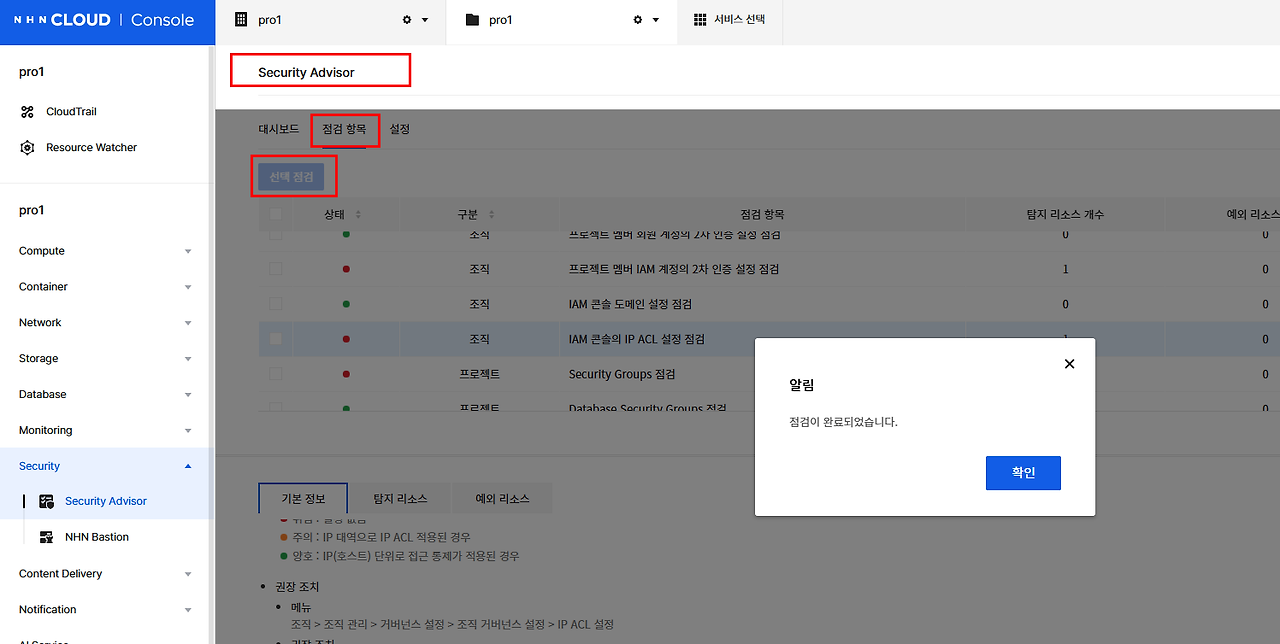
Task: Open the organization building icon
Action: pyautogui.click(x=240, y=19)
